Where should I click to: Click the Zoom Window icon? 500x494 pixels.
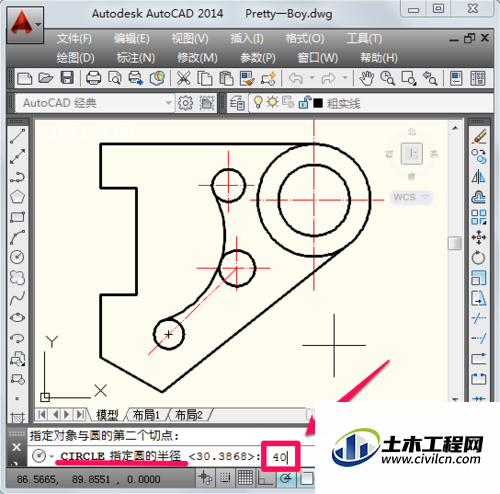(409, 79)
